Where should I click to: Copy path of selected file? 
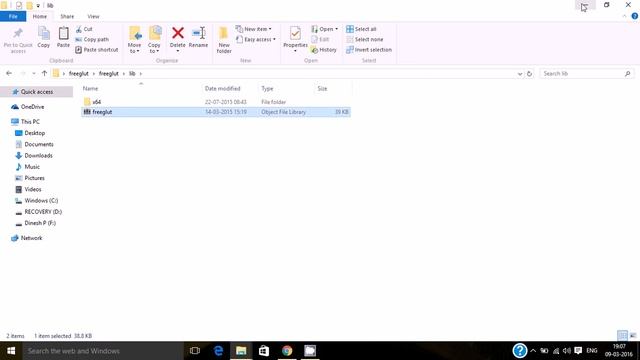[92, 40]
